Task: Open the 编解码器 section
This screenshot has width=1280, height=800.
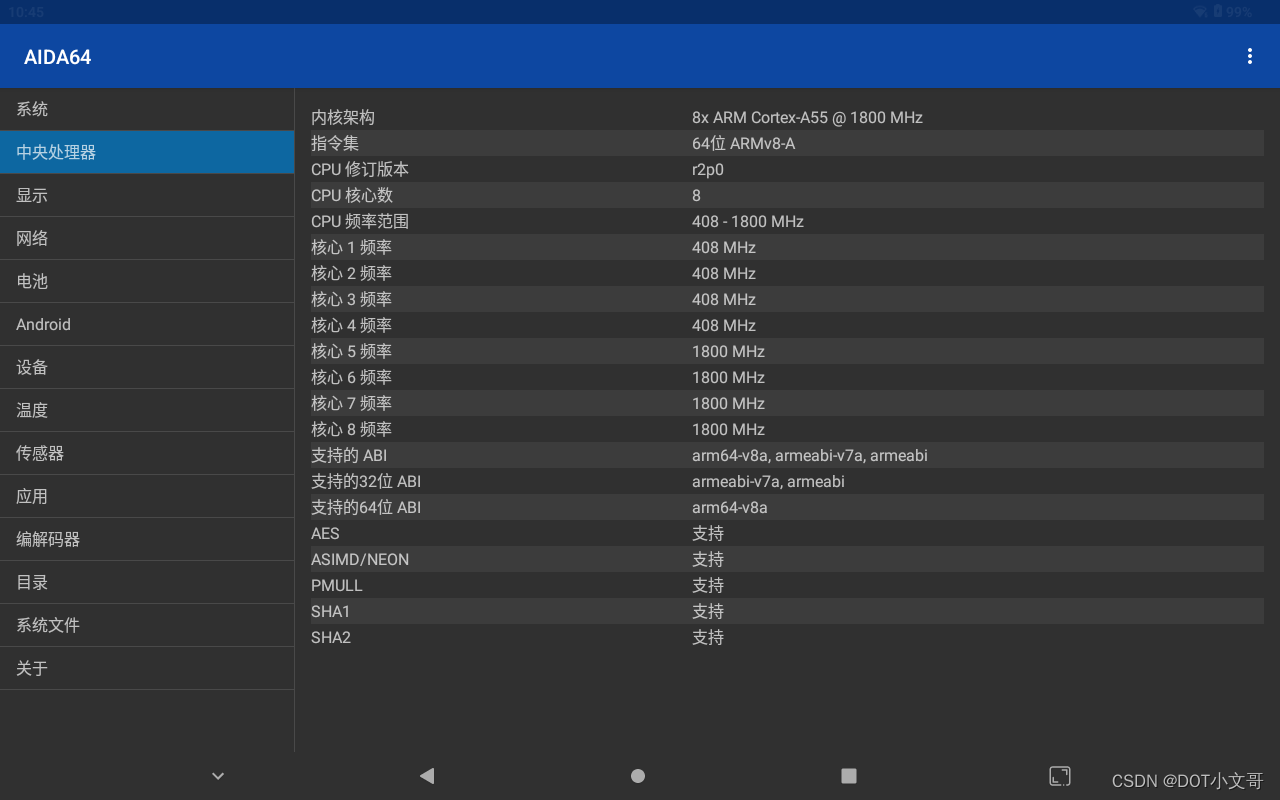Action: [x=147, y=539]
